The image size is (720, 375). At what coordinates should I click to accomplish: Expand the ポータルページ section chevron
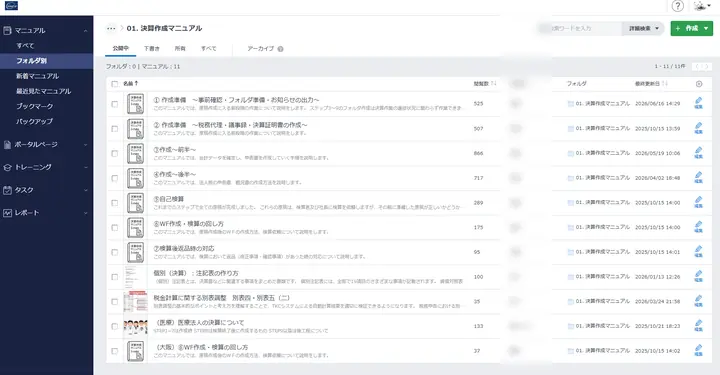[x=85, y=145]
